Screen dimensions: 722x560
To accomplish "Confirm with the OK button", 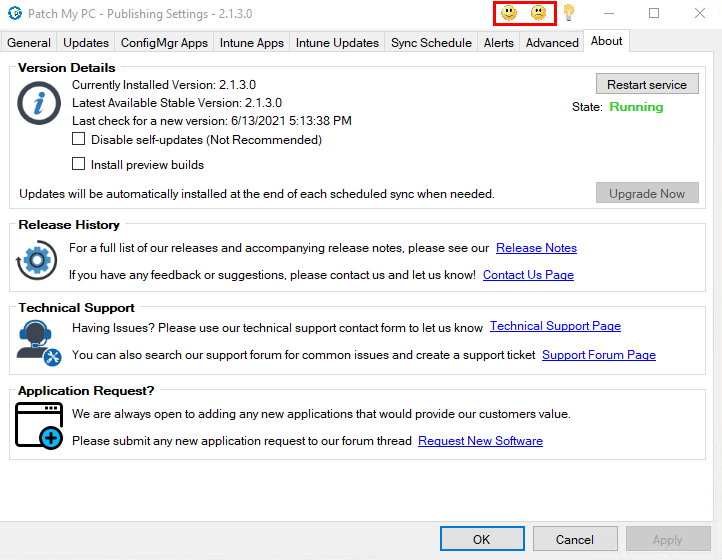I will [482, 539].
